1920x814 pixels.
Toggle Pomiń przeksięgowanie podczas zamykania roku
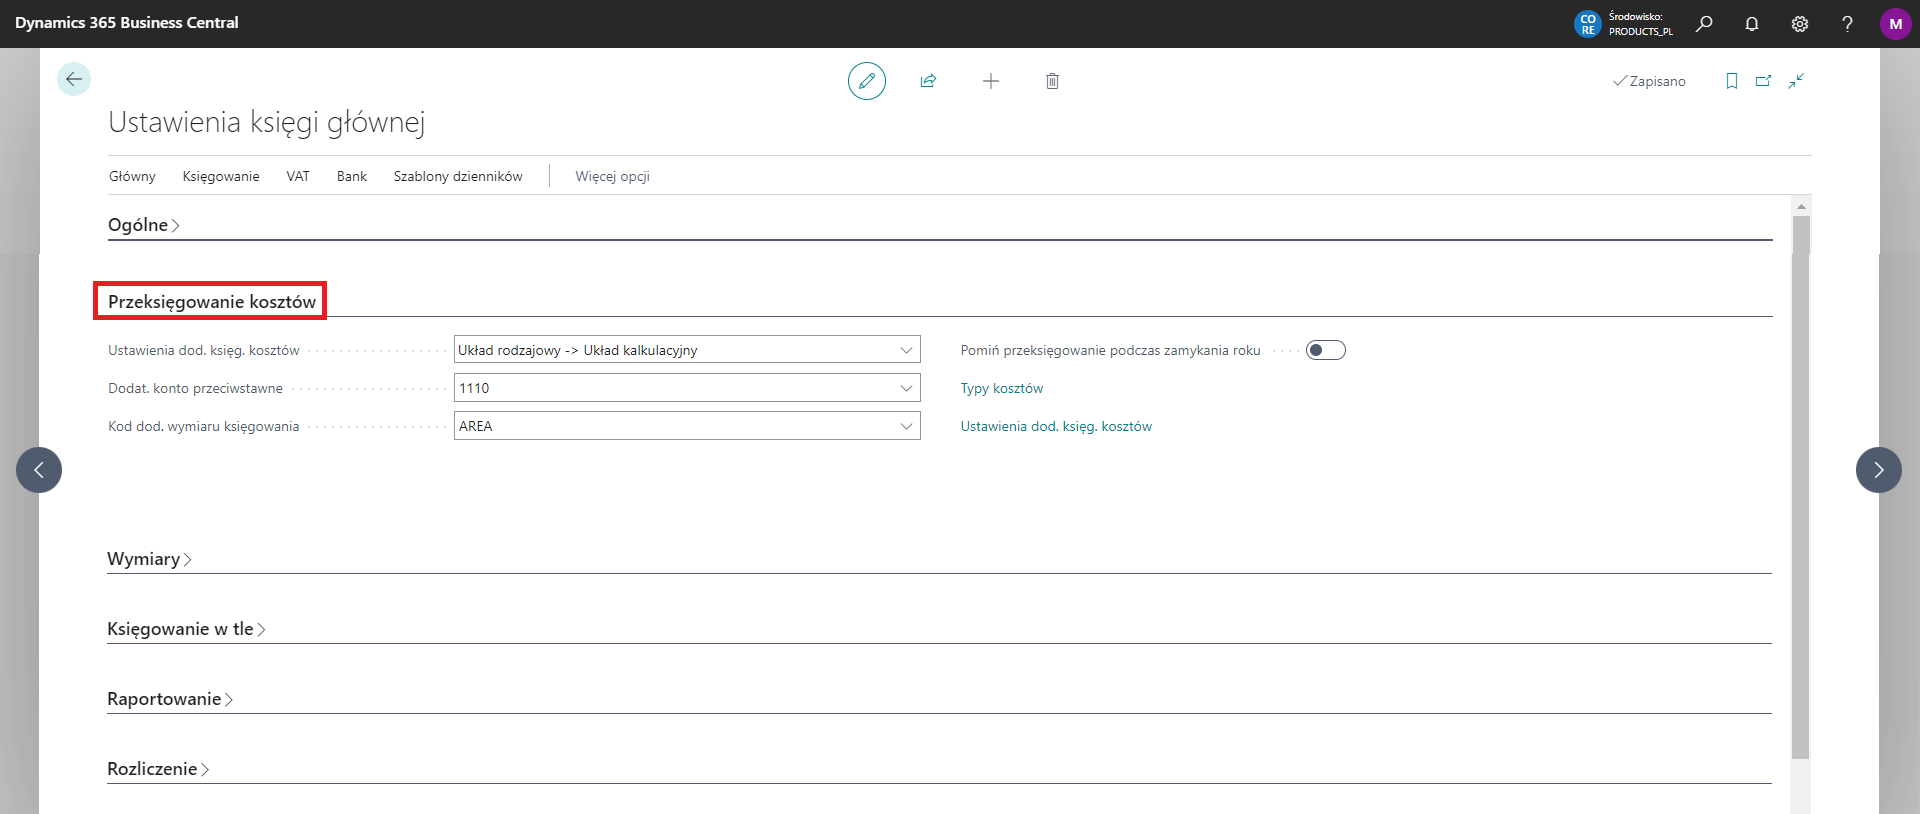coord(1325,350)
